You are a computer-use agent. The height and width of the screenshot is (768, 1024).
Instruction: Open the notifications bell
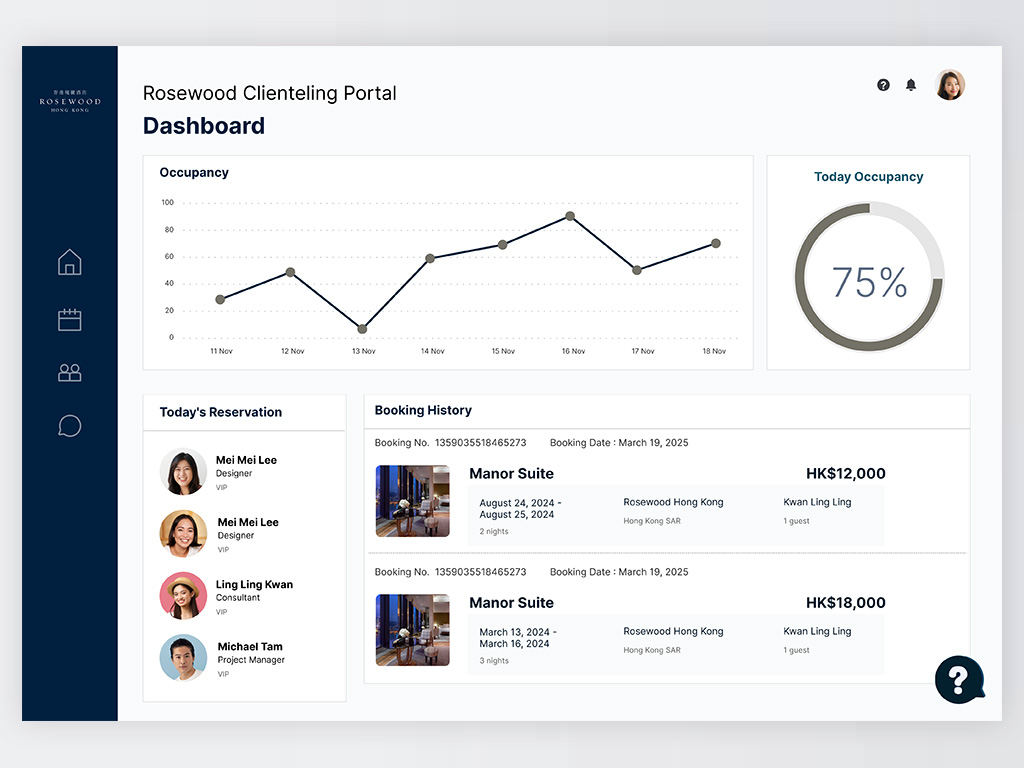point(911,85)
